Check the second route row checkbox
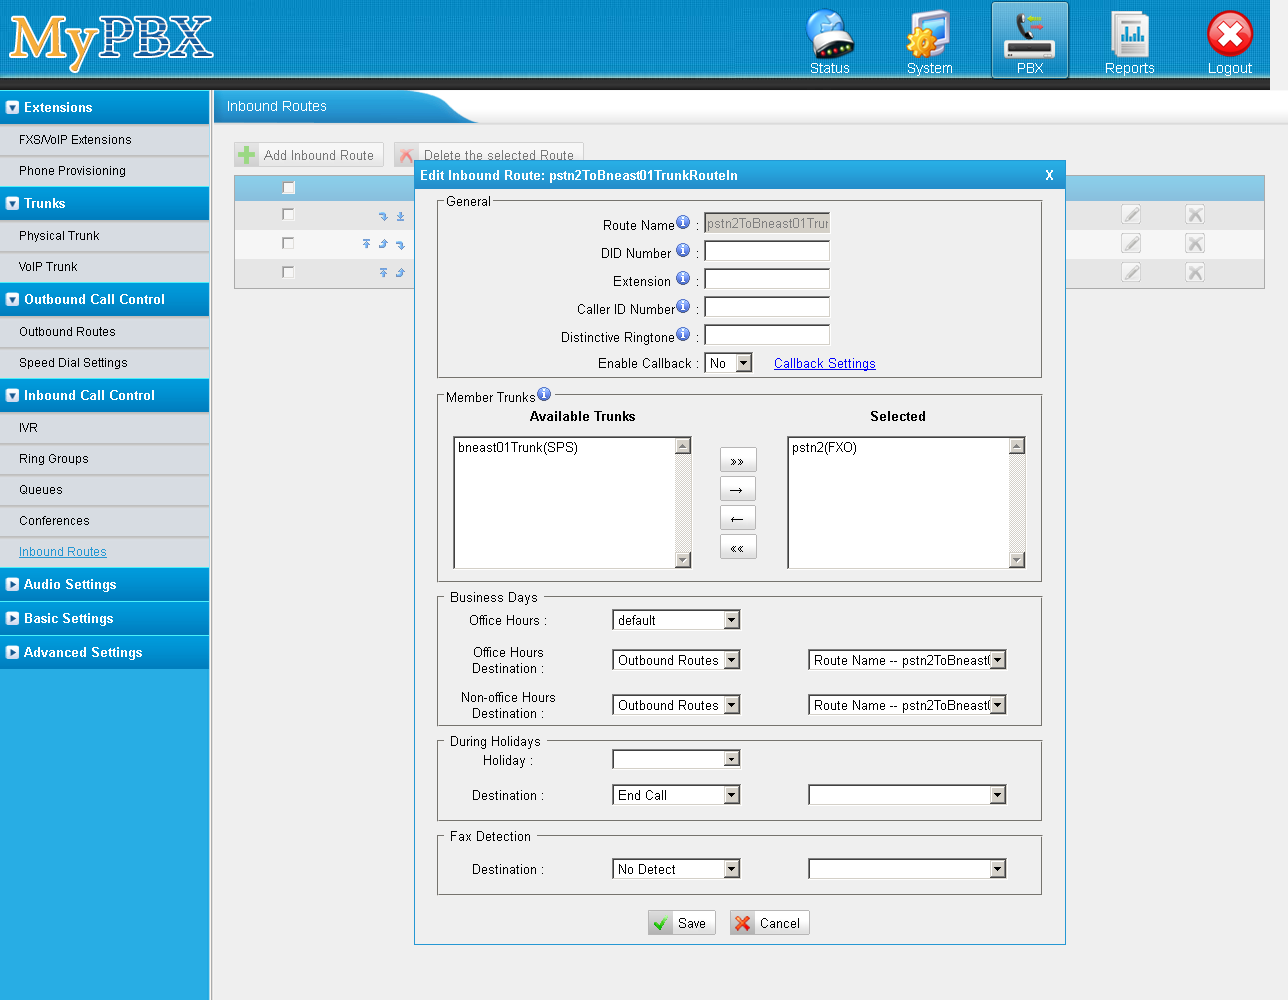The image size is (1288, 1000). 288,243
